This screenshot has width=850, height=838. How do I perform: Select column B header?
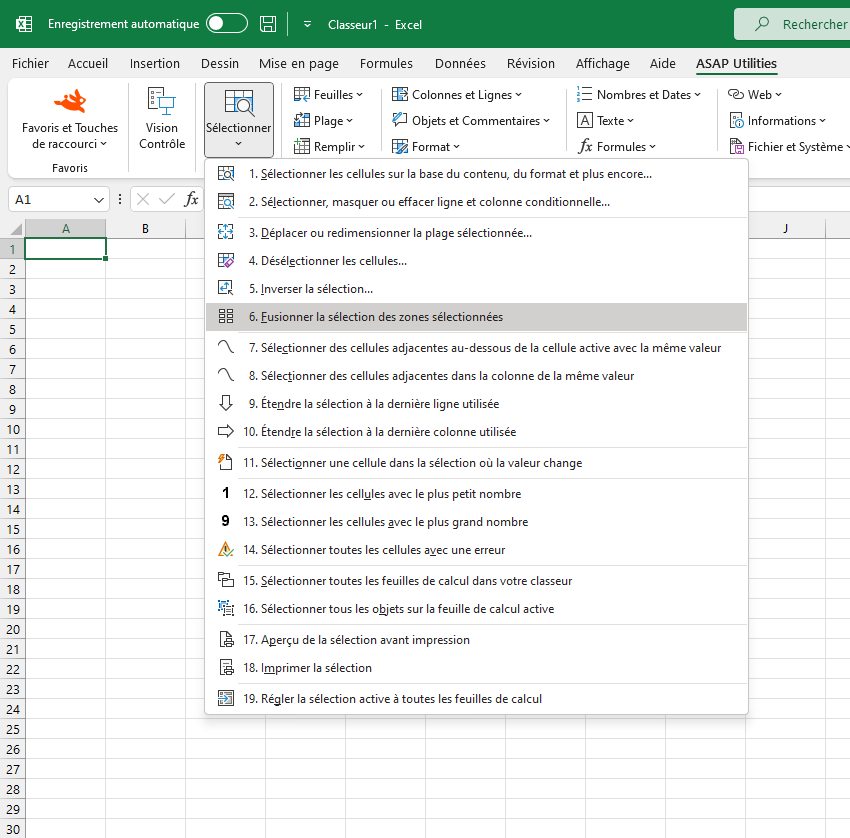click(145, 228)
